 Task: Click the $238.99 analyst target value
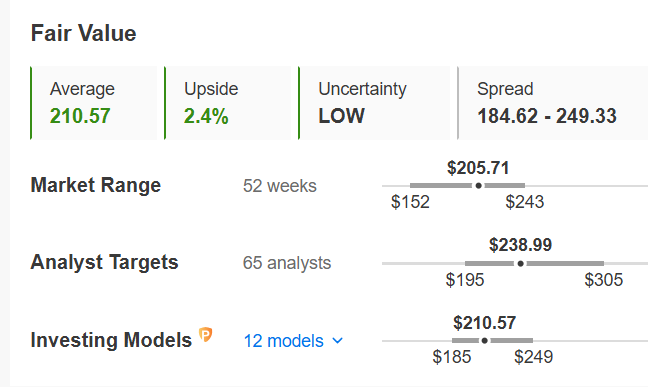click(x=520, y=245)
